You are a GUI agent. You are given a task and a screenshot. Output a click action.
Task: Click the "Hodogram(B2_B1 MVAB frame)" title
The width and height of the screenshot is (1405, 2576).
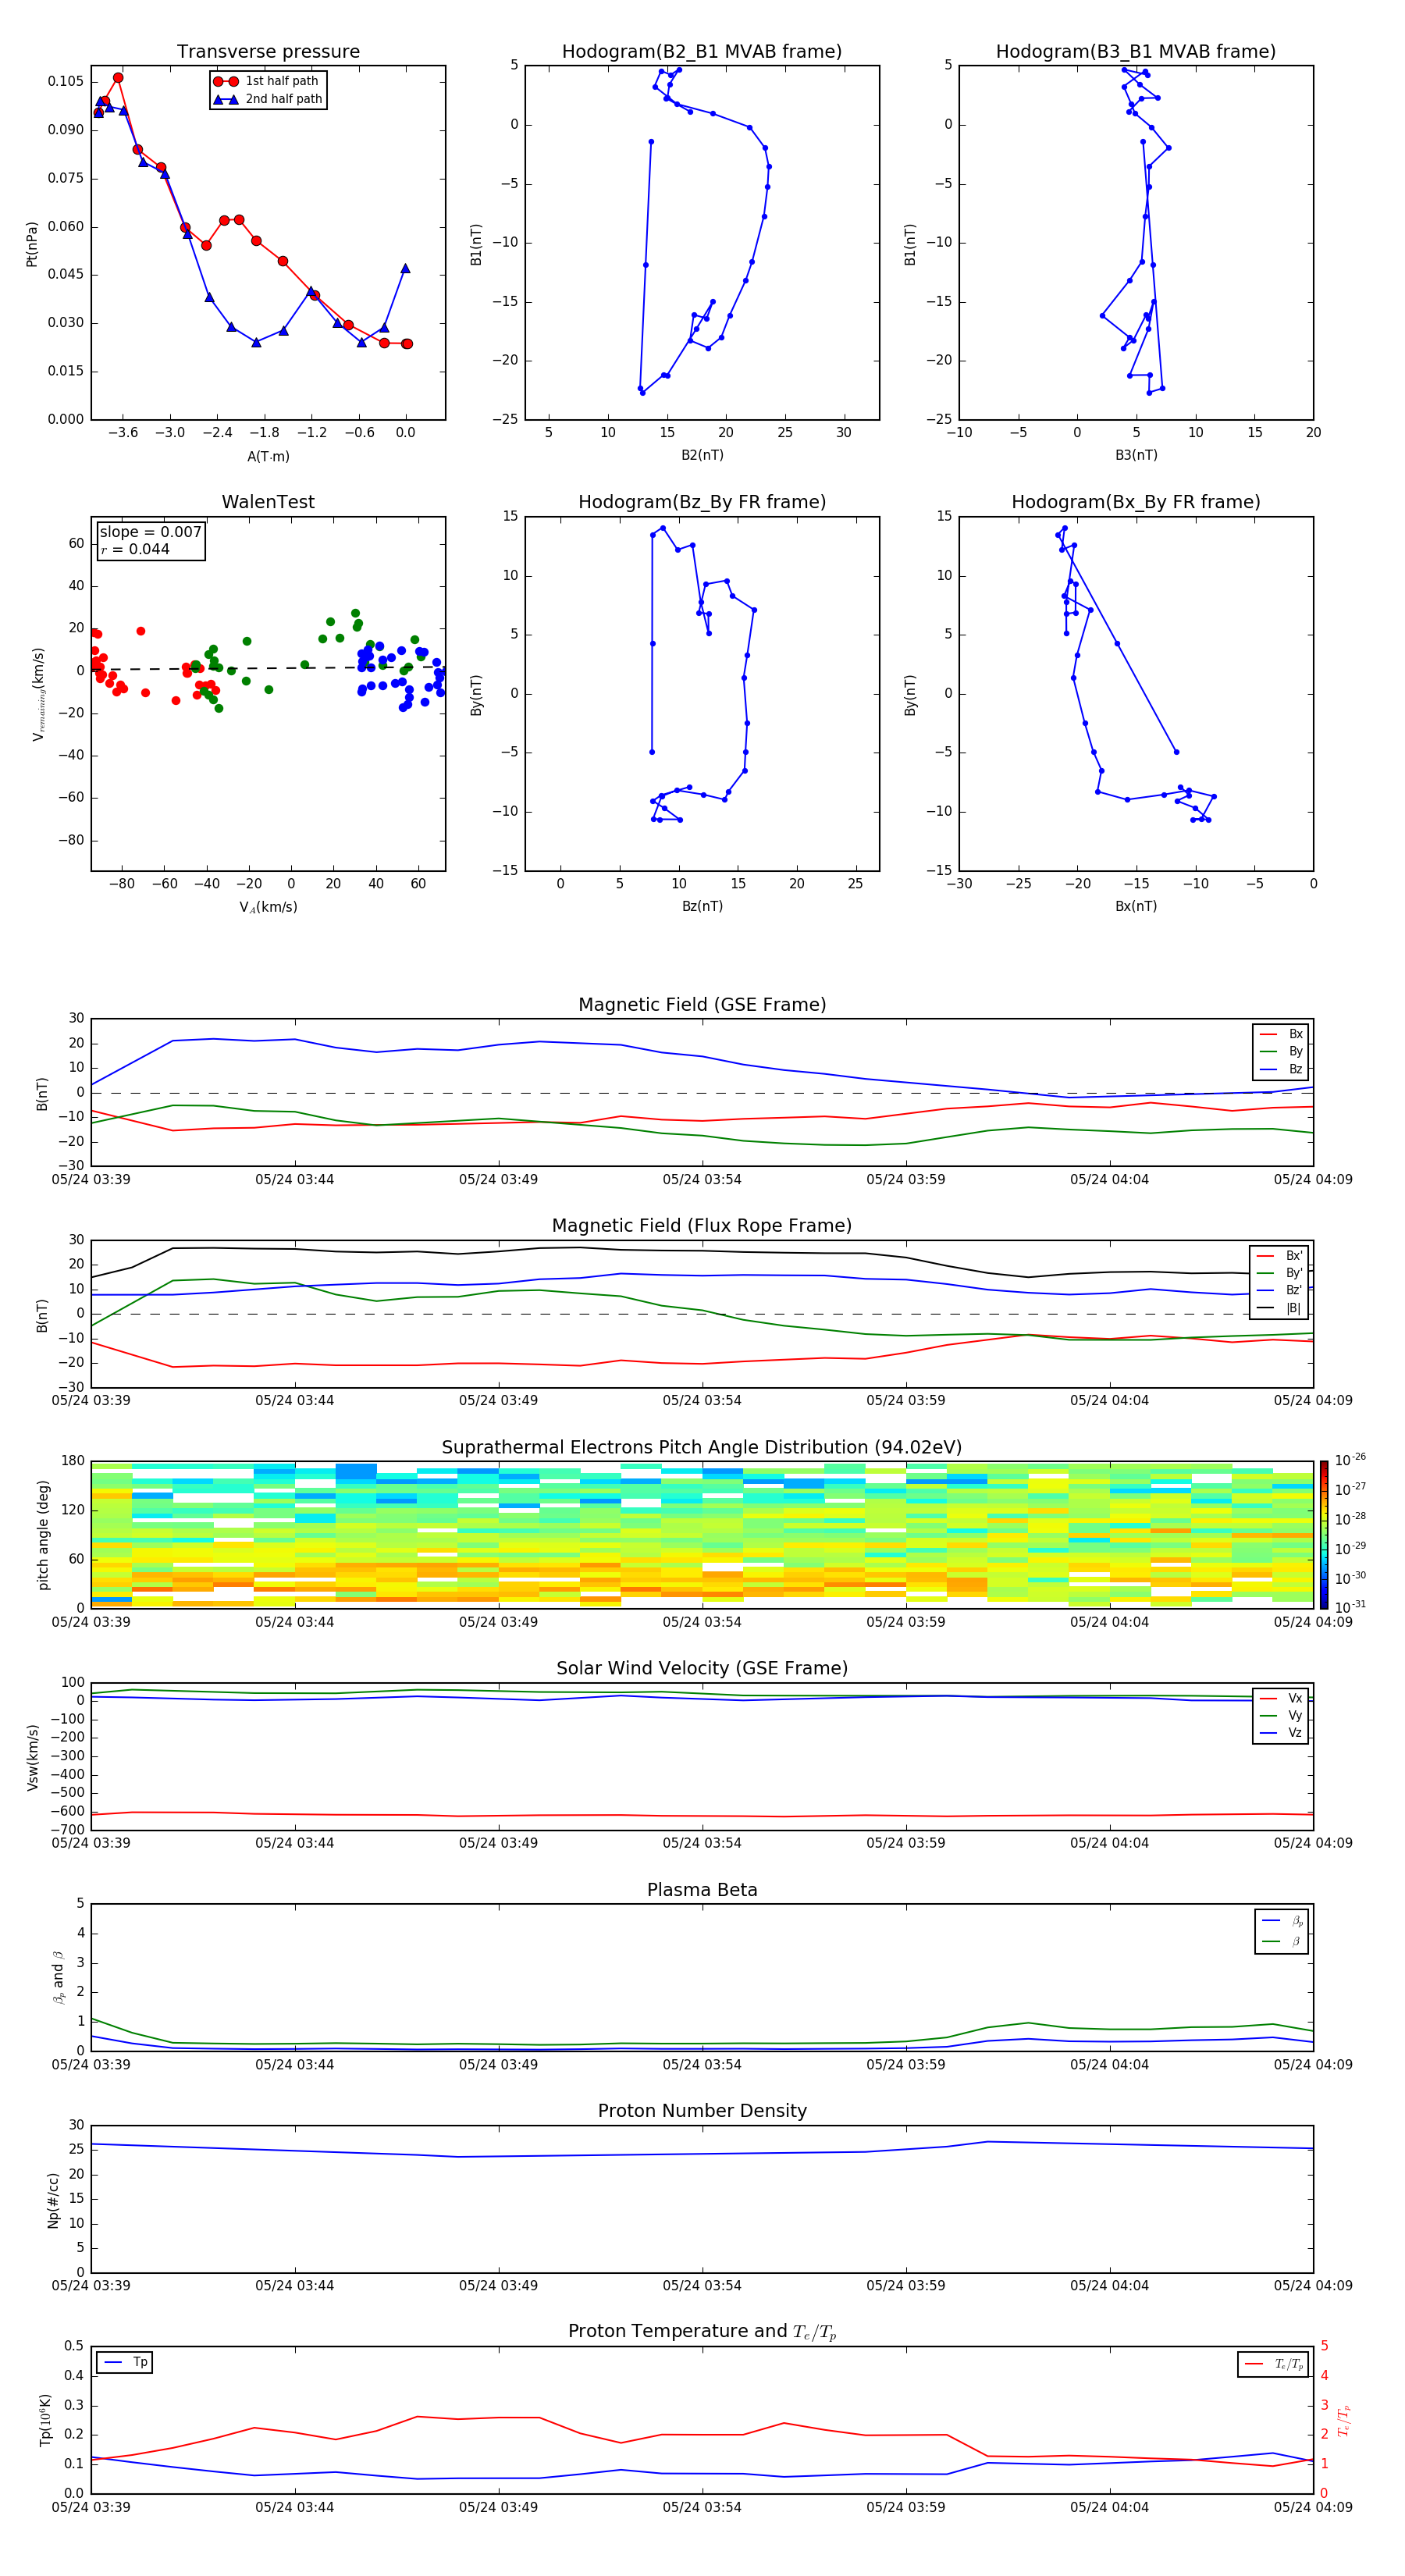[702, 52]
